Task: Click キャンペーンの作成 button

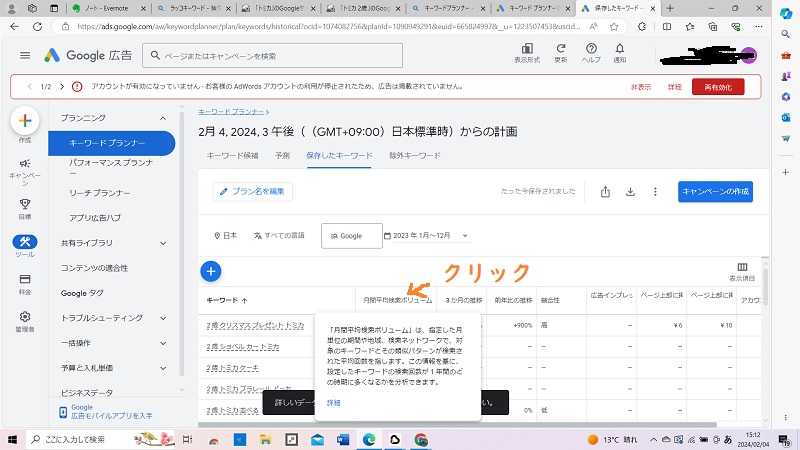Action: 715,192
